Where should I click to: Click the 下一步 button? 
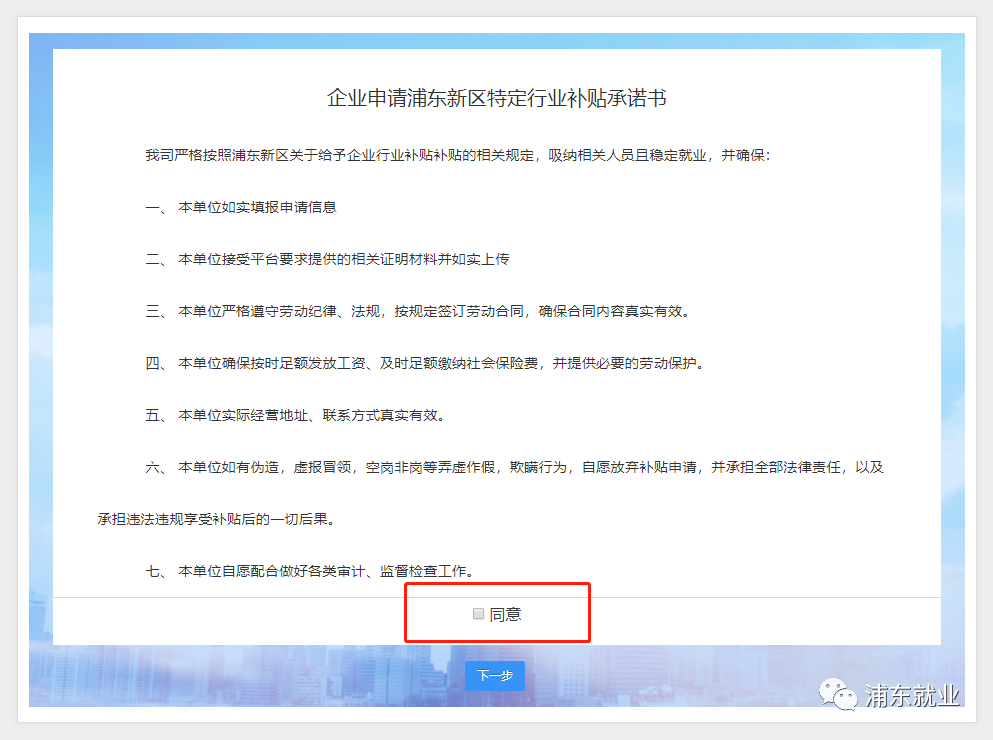pyautogui.click(x=495, y=676)
